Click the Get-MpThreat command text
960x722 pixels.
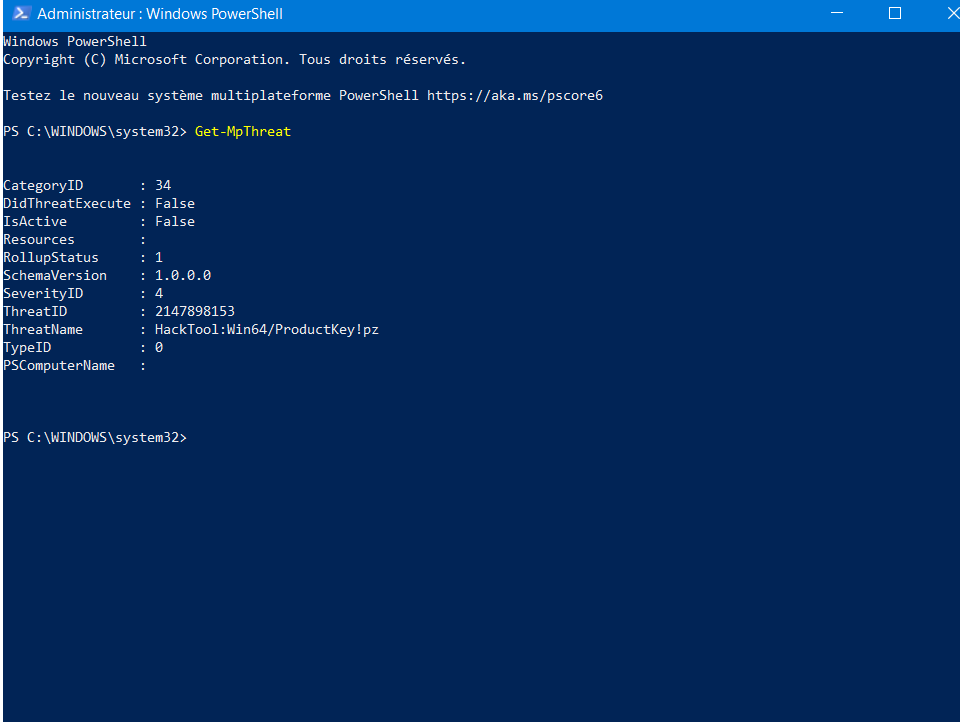(x=243, y=132)
